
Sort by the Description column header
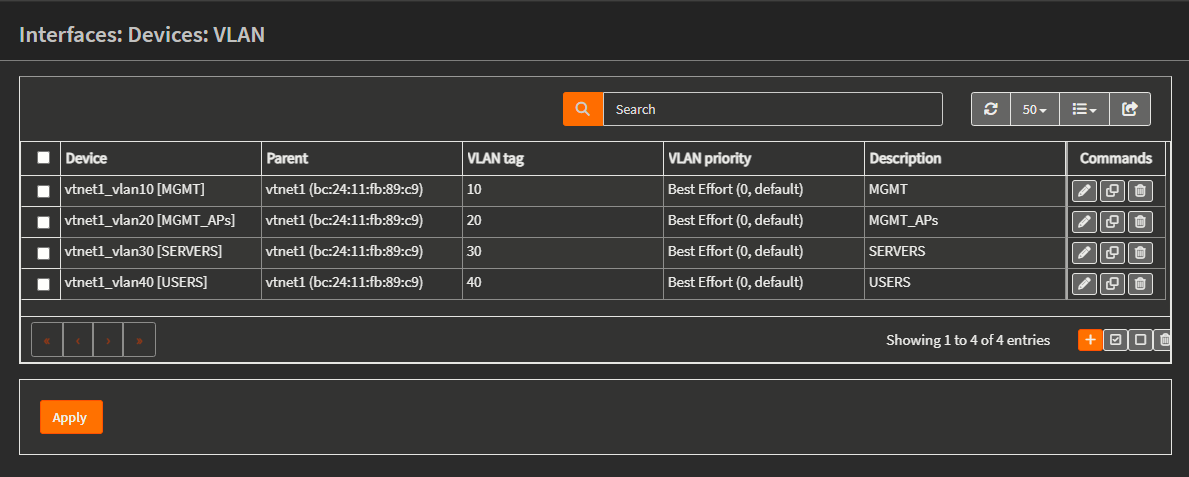[x=965, y=158]
